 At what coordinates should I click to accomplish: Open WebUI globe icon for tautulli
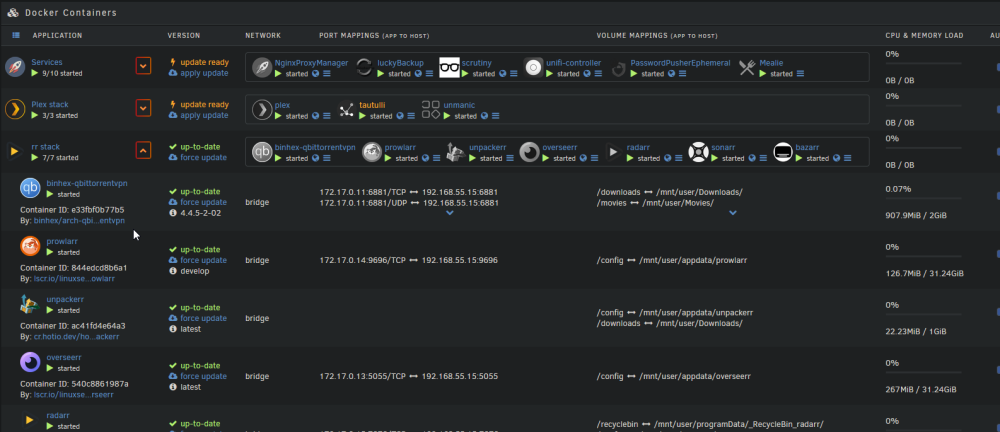399,116
